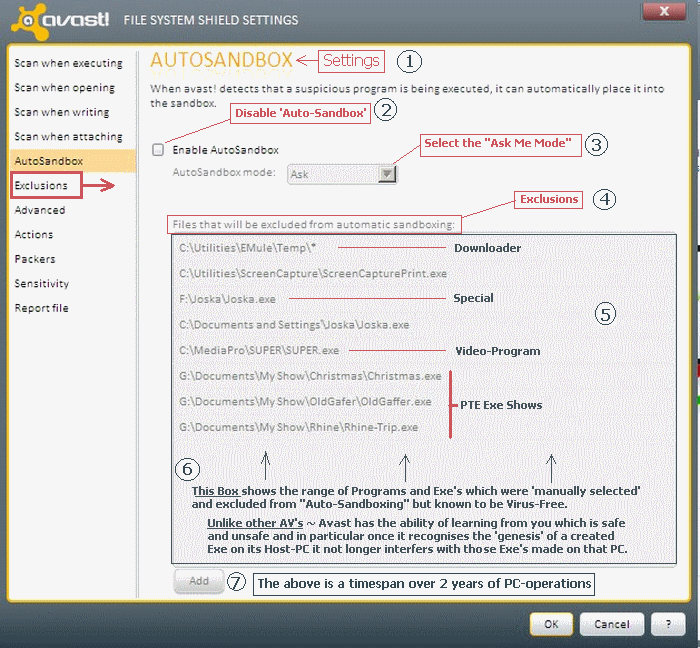Open the Scan when opening section
The height and width of the screenshot is (648, 700).
click(x=65, y=88)
